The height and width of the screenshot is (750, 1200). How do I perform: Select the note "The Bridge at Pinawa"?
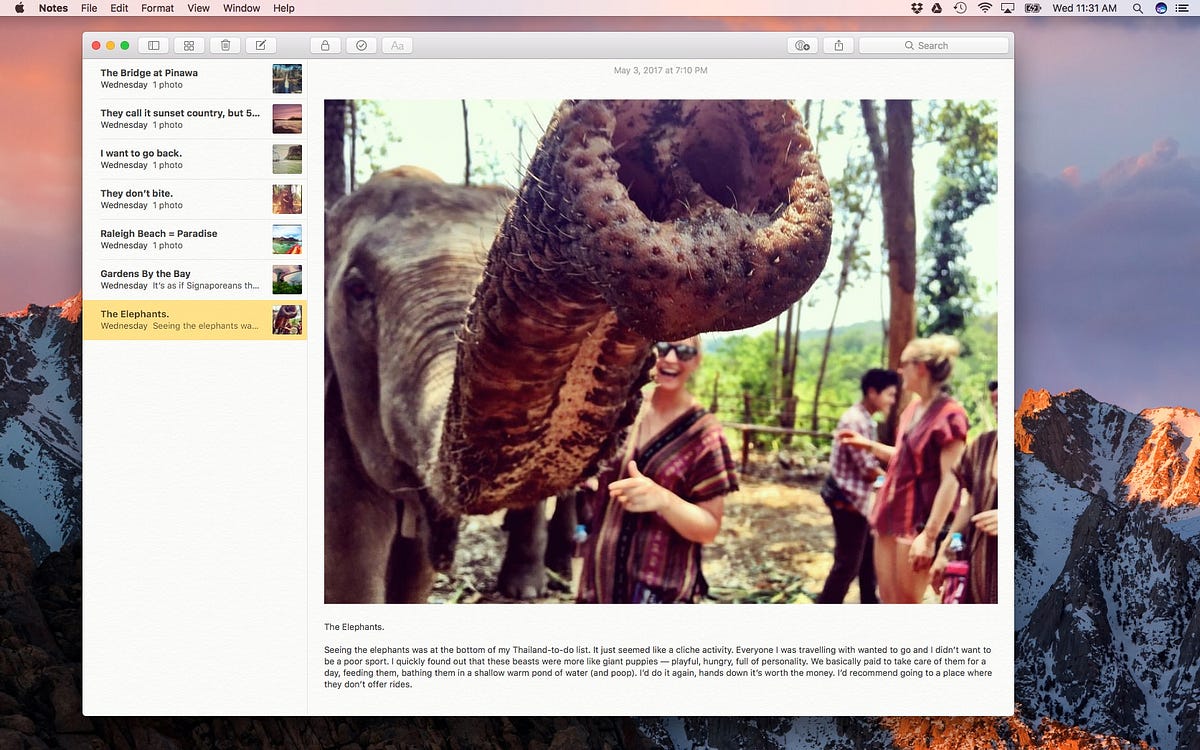195,79
